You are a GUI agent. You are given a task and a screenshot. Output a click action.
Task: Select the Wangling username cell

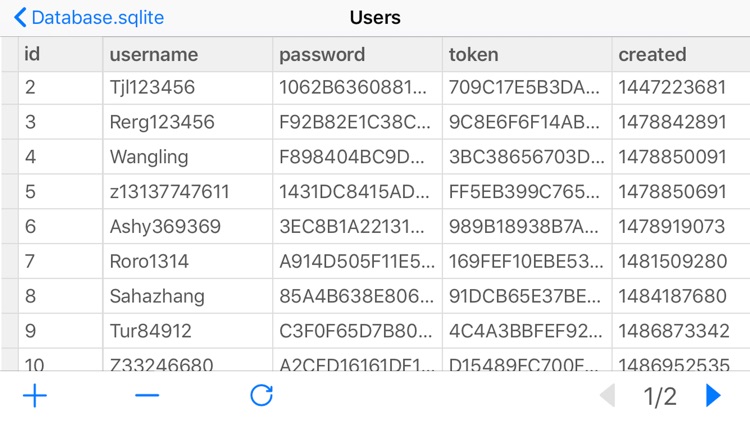[x=188, y=157]
